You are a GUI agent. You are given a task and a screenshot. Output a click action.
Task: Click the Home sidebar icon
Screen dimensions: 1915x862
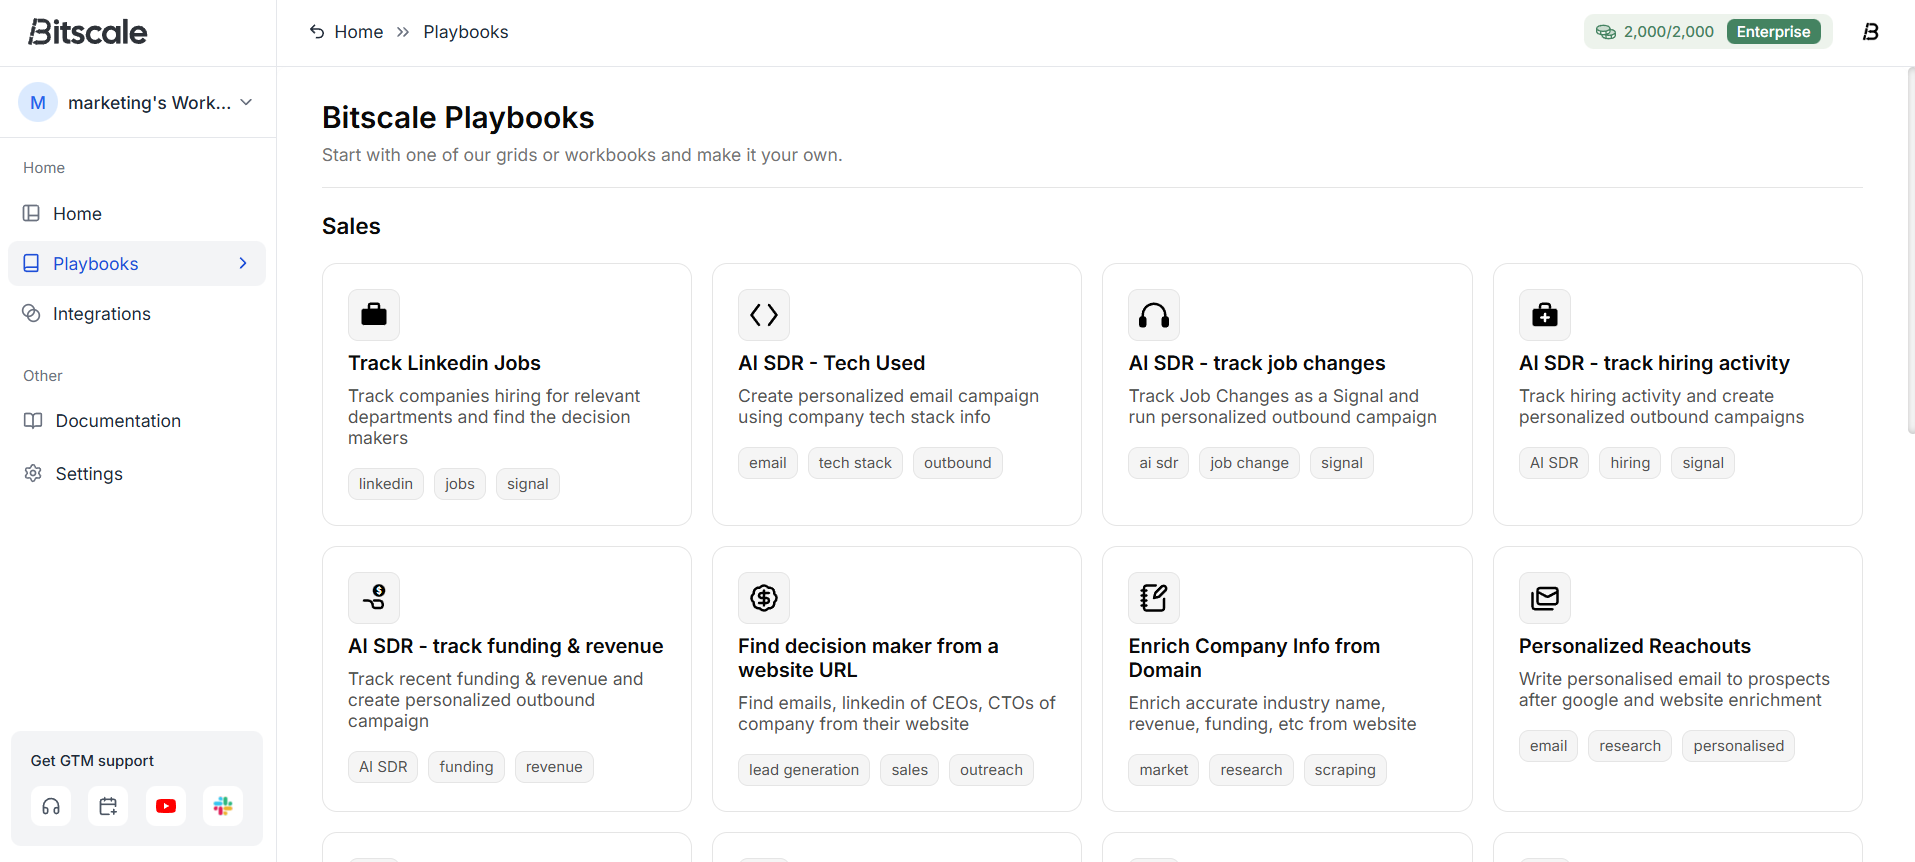[32, 213]
